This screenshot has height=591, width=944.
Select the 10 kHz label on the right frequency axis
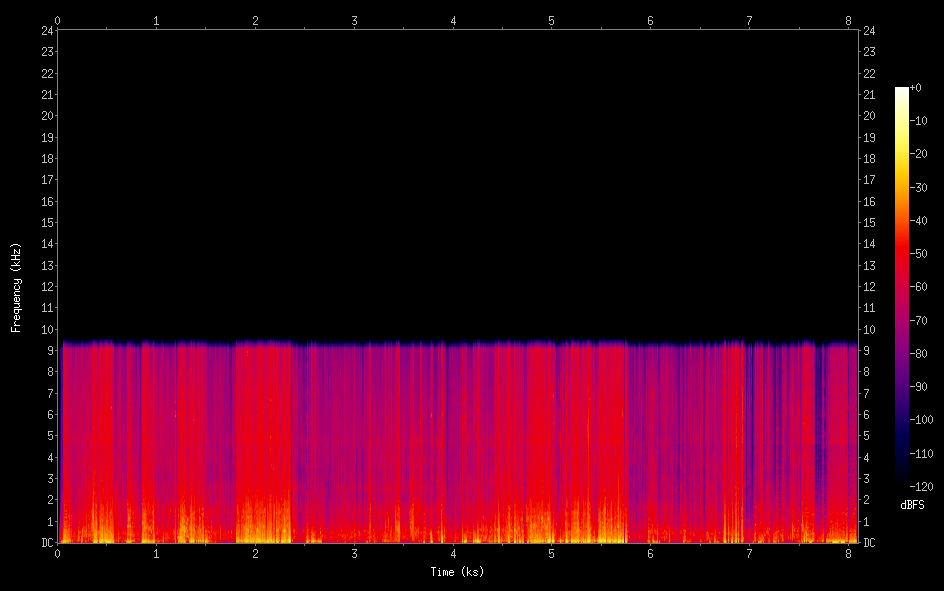click(869, 330)
